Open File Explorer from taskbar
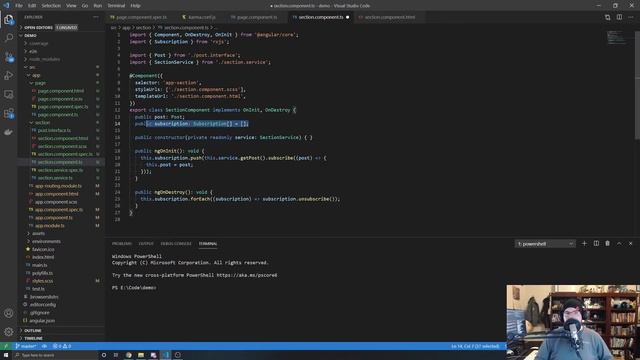Image resolution: width=640 pixels, height=360 pixels. point(141,355)
